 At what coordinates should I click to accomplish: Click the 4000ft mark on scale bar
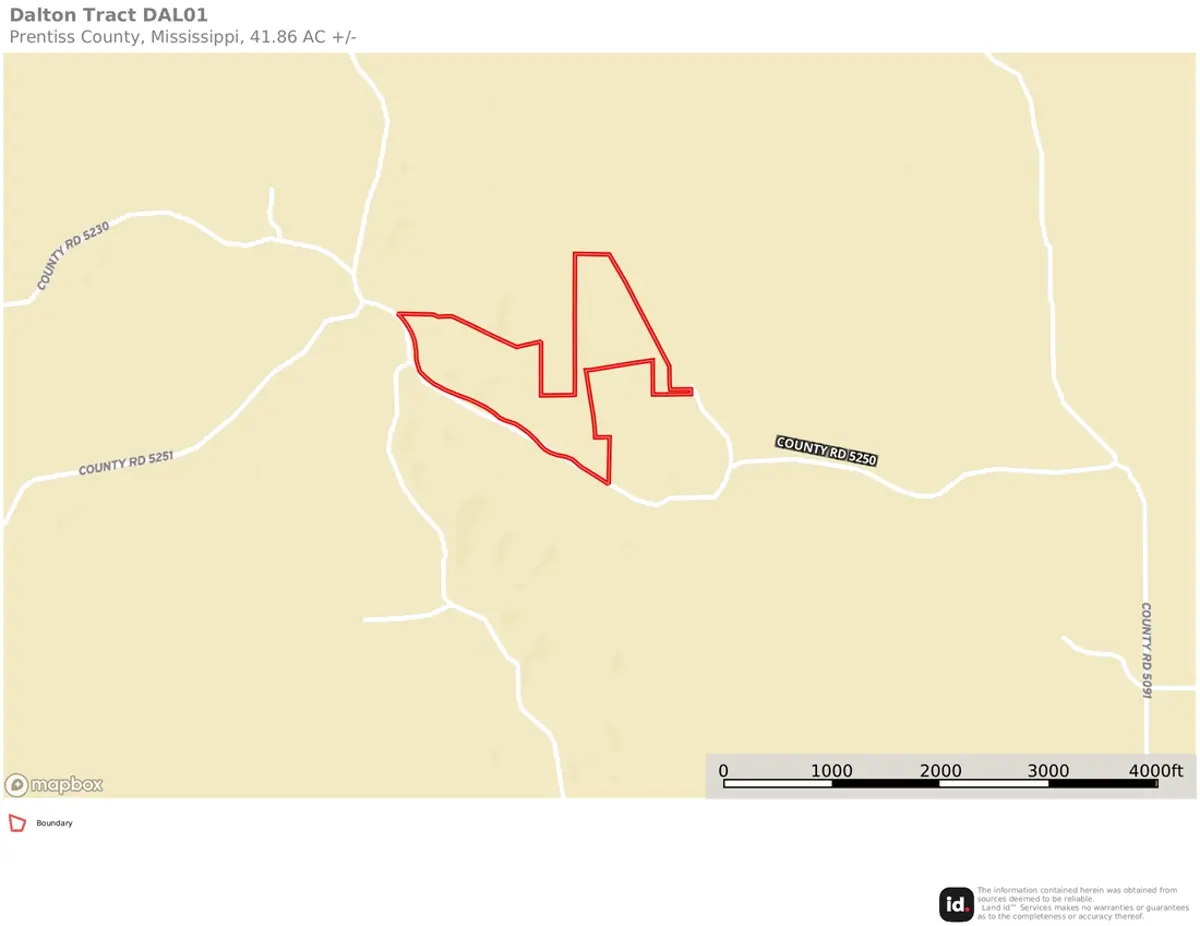[x=1156, y=771]
